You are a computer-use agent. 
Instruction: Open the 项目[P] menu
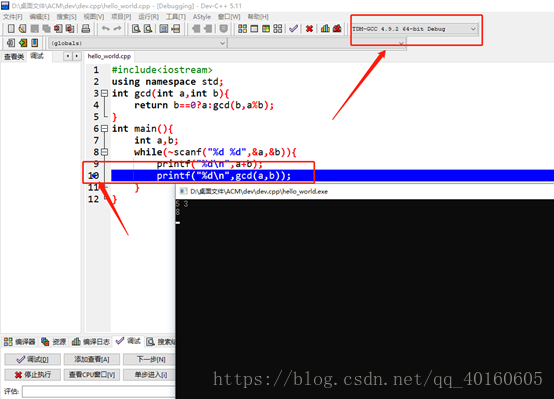(x=121, y=17)
